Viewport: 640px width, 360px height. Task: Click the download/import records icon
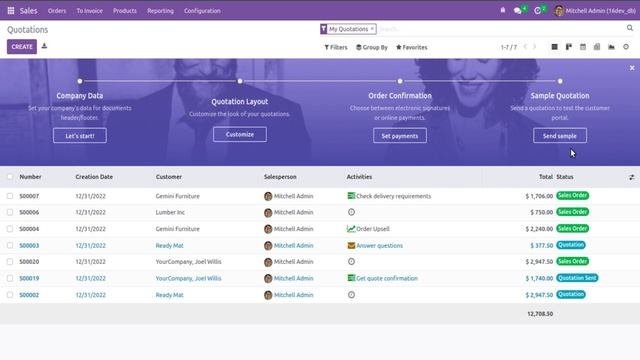click(x=44, y=46)
